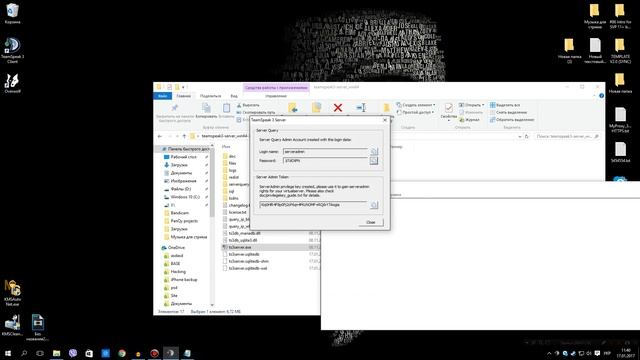Click Explorer Back navigation arrow

(160, 136)
